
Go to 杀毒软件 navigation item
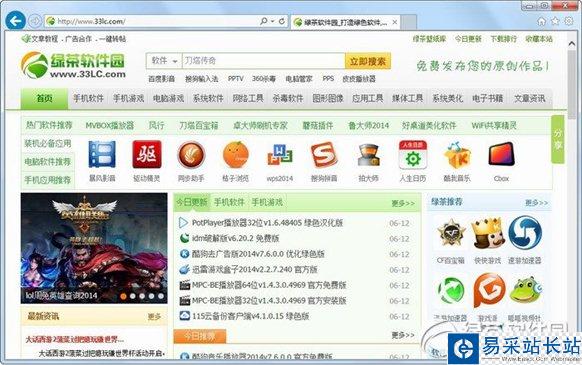tap(288, 98)
